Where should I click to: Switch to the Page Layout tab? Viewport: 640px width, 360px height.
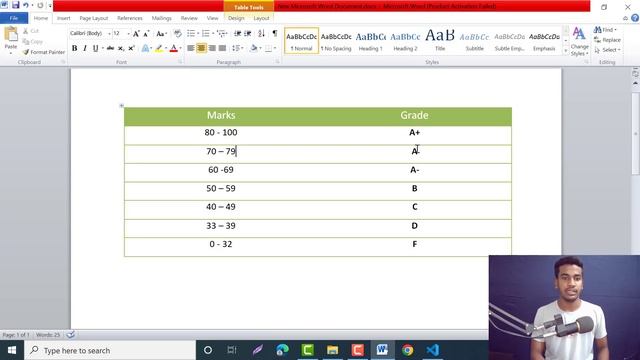[x=93, y=18]
